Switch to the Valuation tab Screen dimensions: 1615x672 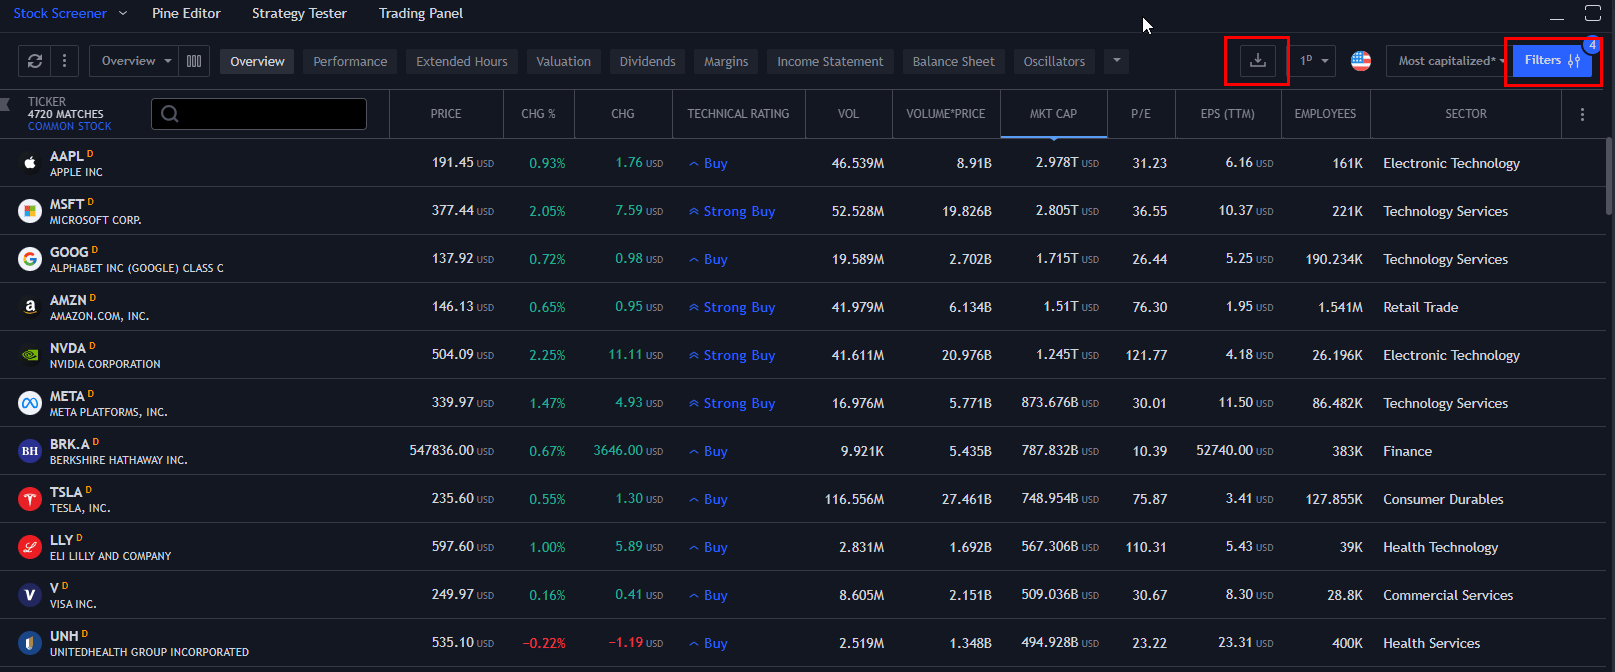pyautogui.click(x=563, y=61)
